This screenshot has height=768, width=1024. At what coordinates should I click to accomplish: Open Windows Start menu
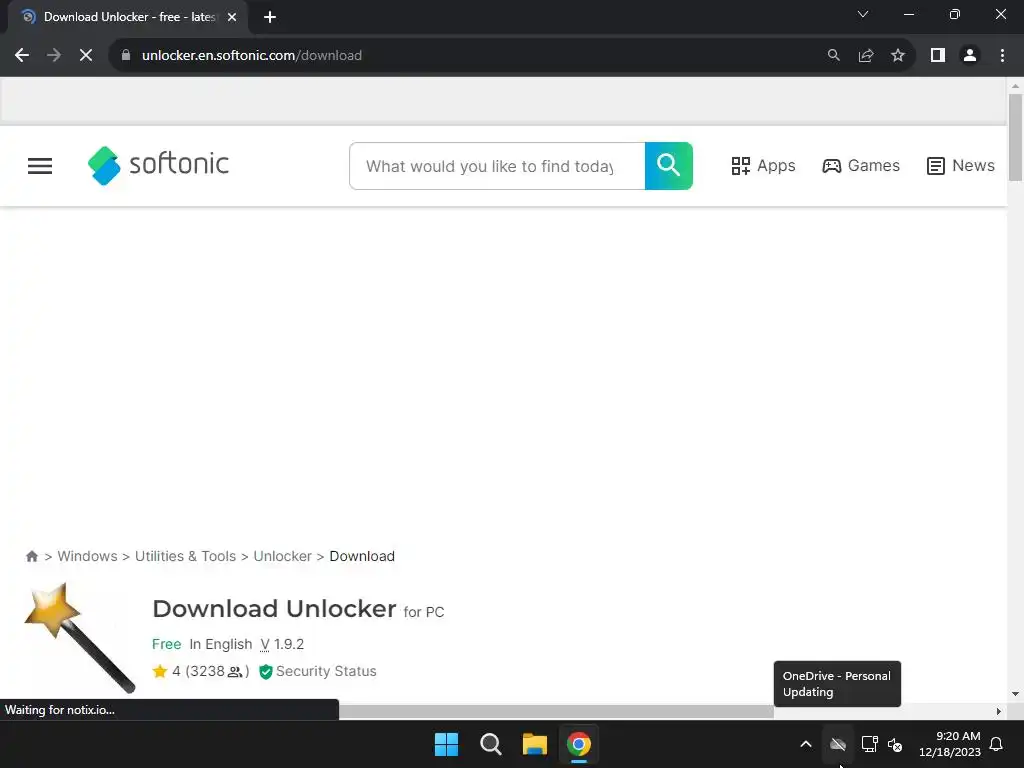[x=447, y=744]
